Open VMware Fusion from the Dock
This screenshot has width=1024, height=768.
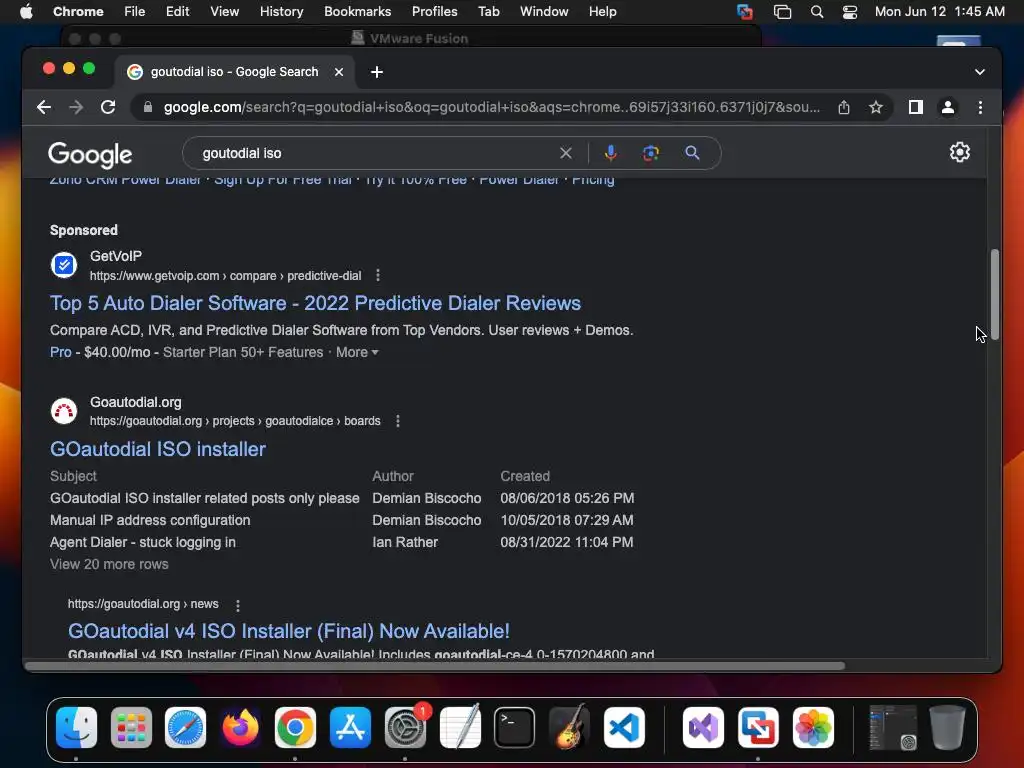pyautogui.click(x=758, y=728)
